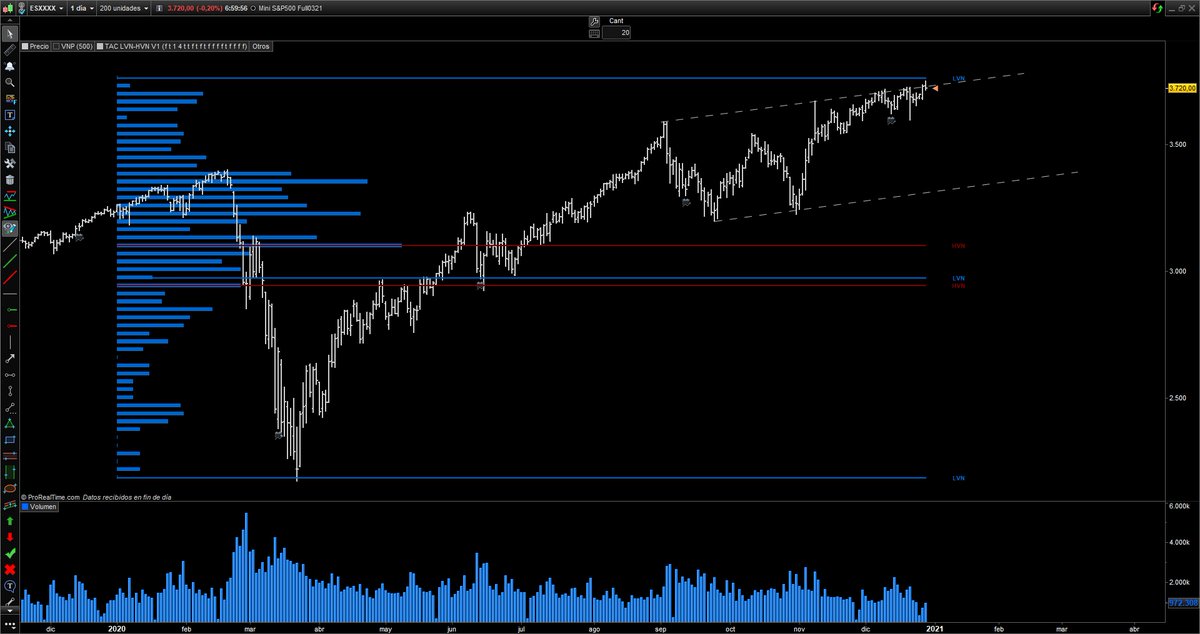
Task: Open the 1 día timeframe dropdown
Action: point(82,8)
